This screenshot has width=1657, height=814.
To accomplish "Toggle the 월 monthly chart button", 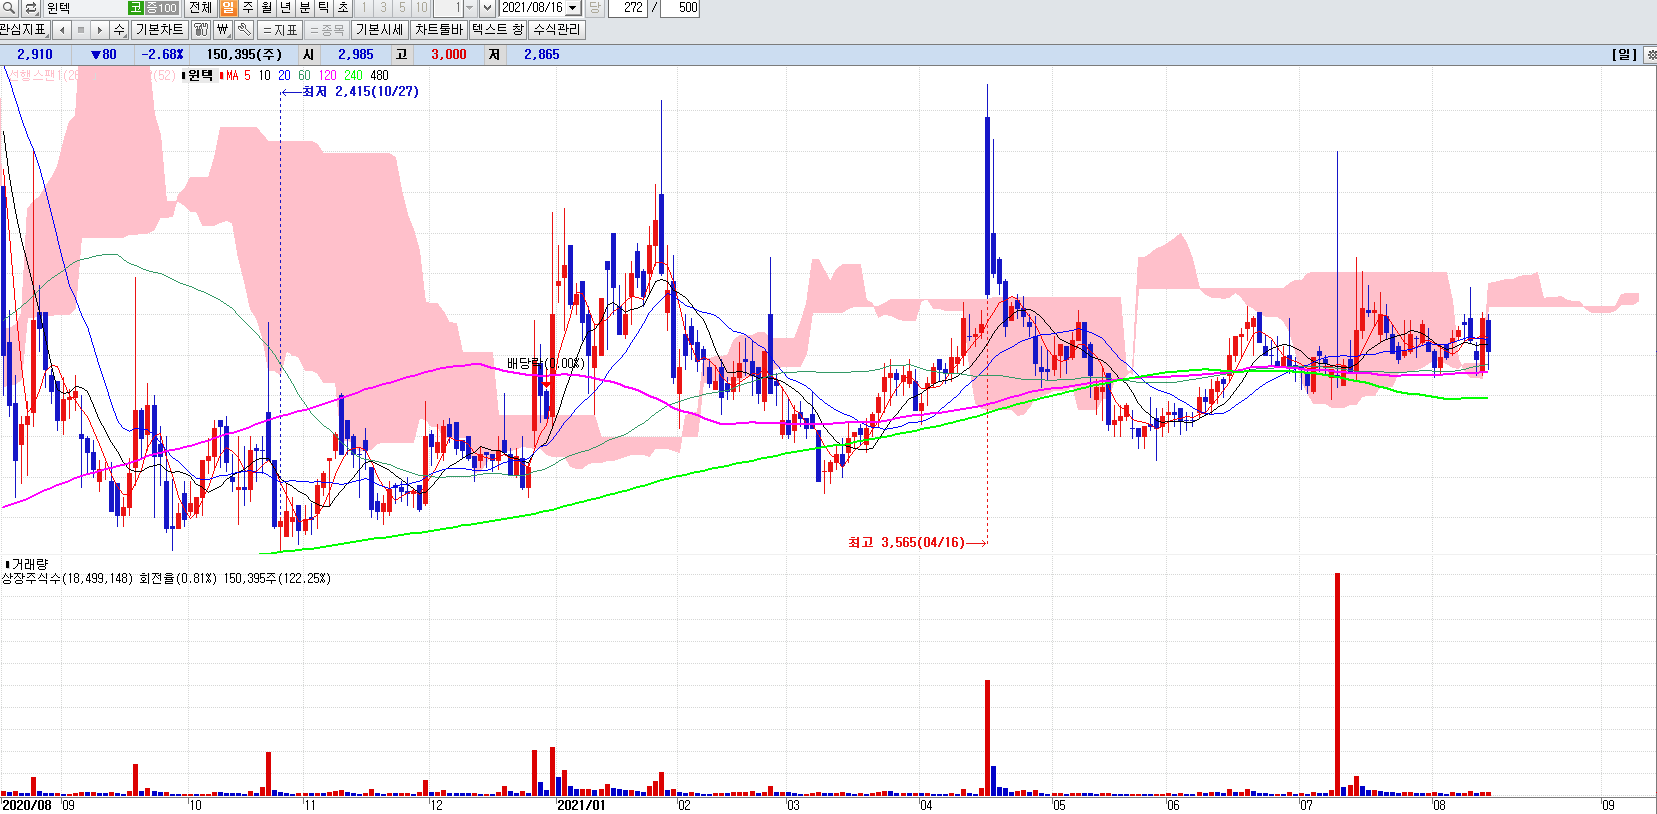I will click(x=266, y=8).
